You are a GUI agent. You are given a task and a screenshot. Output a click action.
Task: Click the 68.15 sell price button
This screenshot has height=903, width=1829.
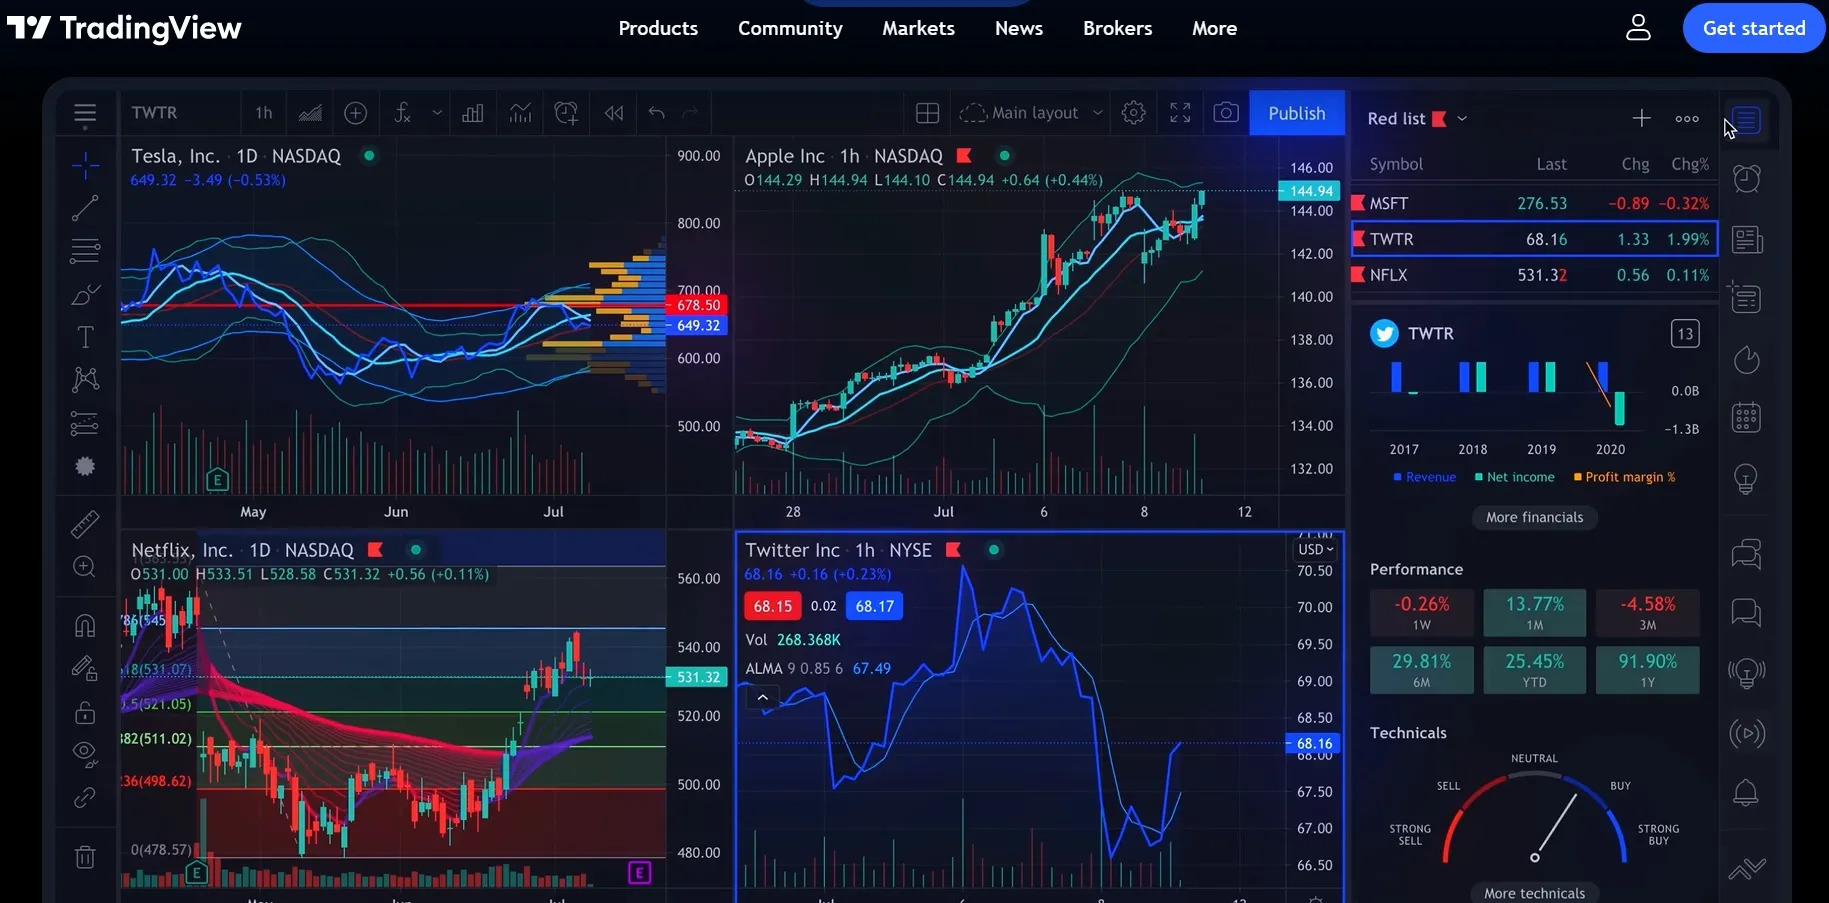pyautogui.click(x=772, y=606)
